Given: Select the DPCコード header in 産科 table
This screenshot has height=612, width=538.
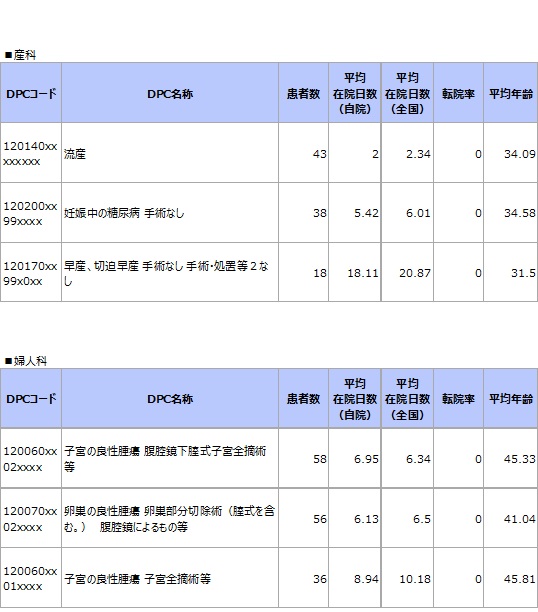Looking at the screenshot, I should click(x=31, y=93).
